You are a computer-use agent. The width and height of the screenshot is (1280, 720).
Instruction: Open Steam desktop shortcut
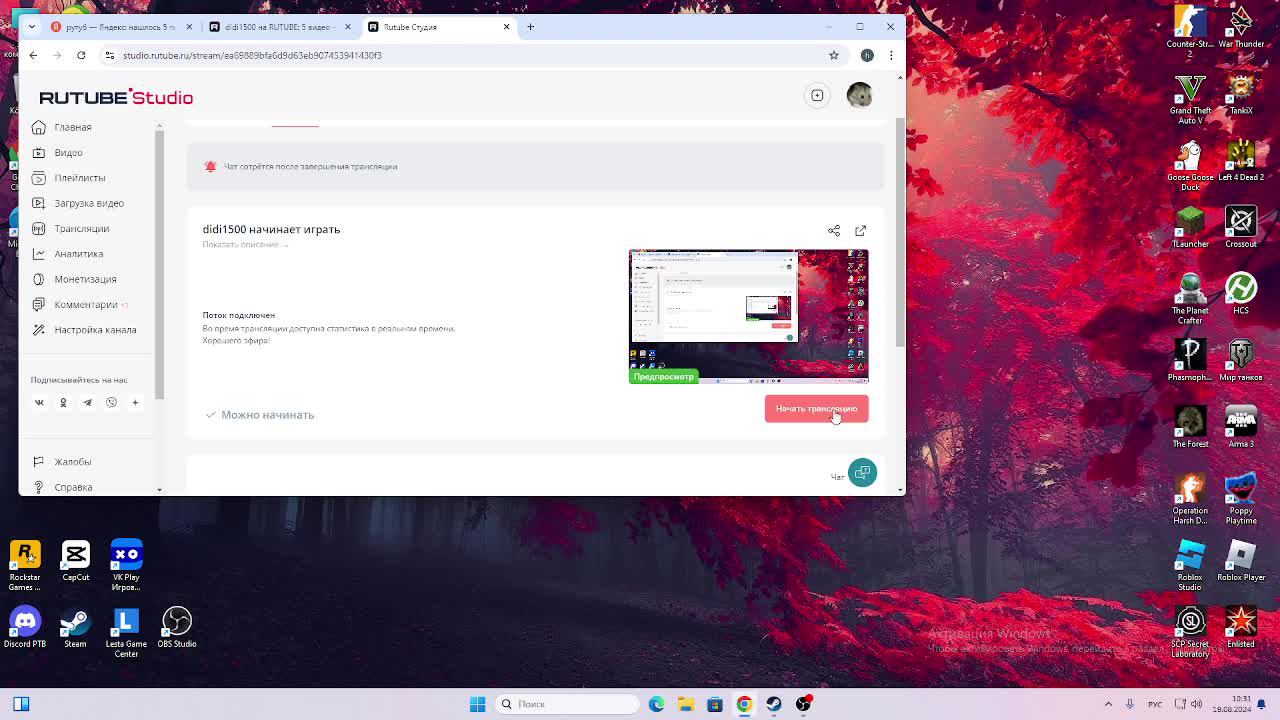tap(75, 627)
